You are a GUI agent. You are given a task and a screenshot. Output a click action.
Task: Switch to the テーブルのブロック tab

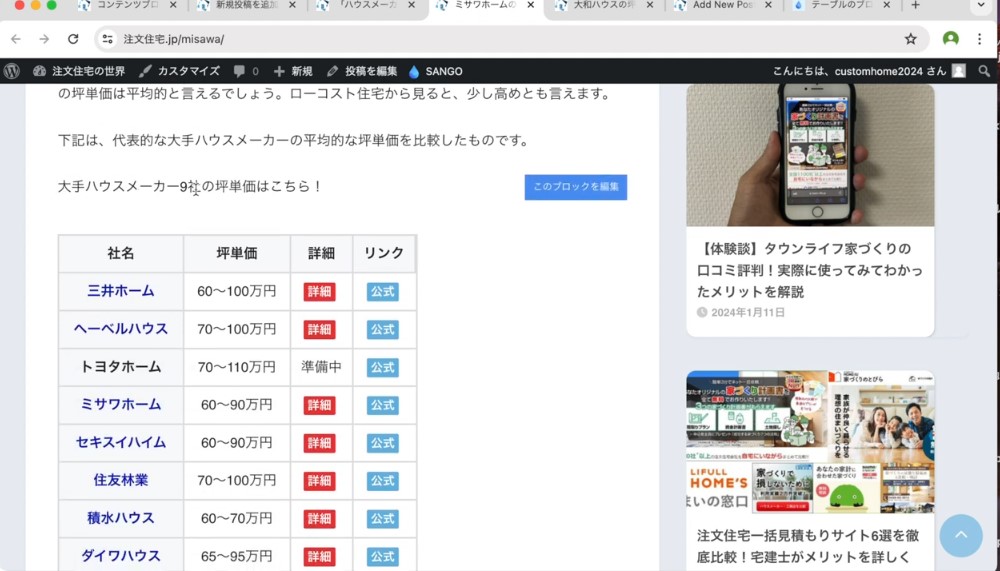(841, 5)
